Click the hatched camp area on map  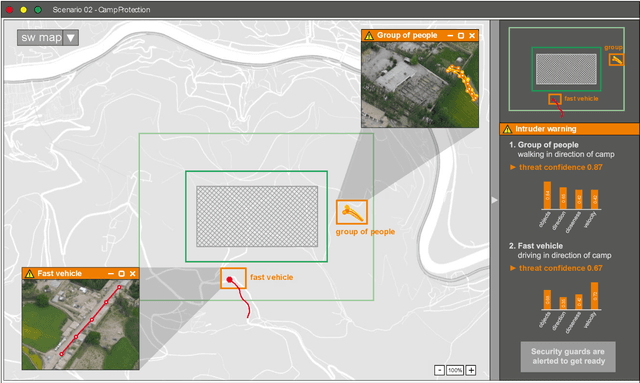257,216
